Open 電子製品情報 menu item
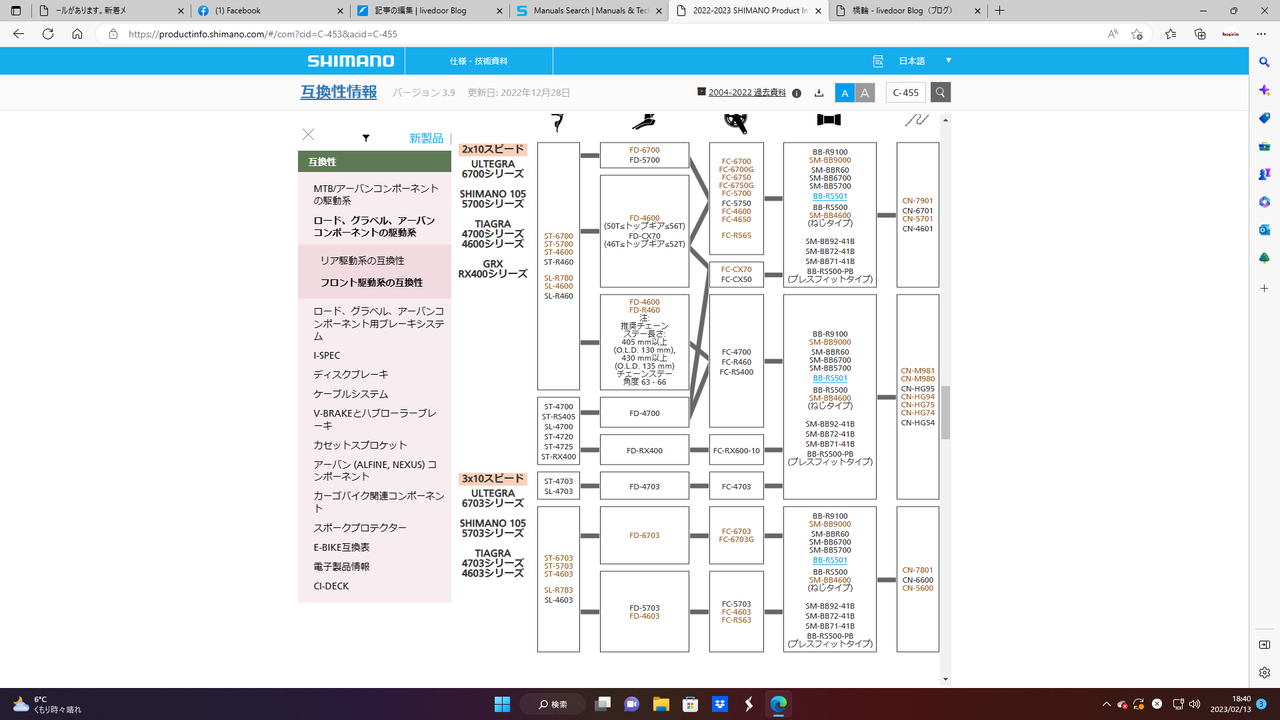 click(341, 566)
